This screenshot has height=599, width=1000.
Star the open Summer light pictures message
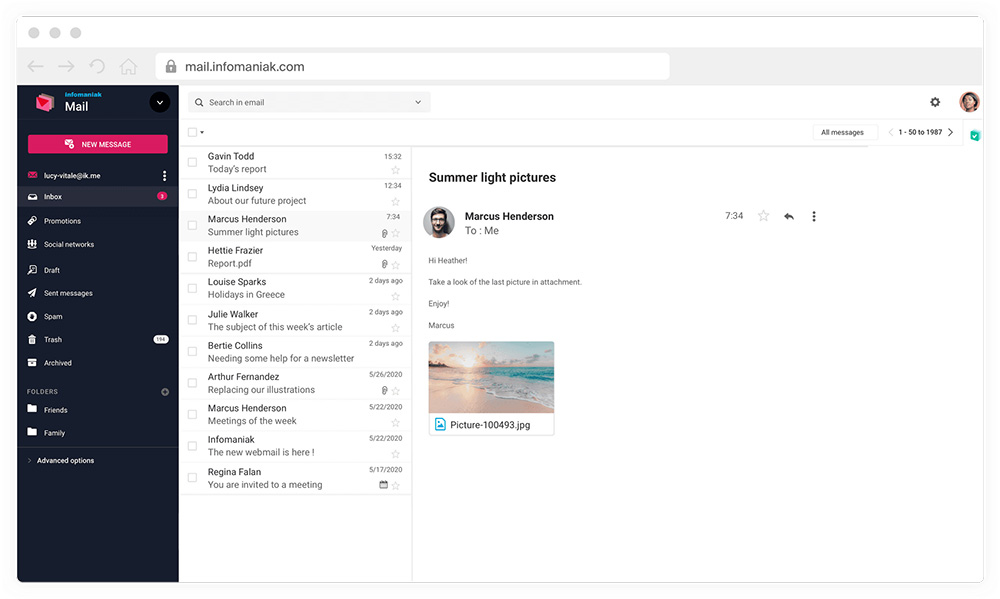(x=763, y=216)
